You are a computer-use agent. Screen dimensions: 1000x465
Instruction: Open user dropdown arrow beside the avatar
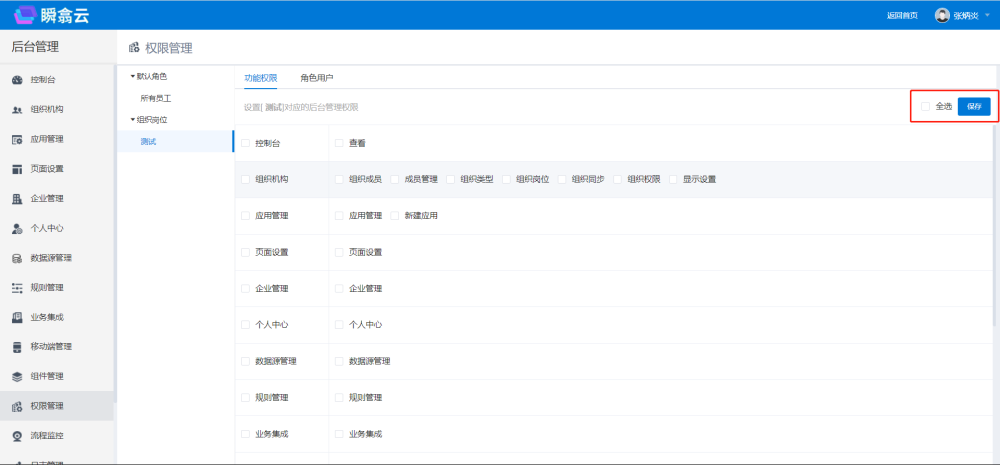pos(987,15)
